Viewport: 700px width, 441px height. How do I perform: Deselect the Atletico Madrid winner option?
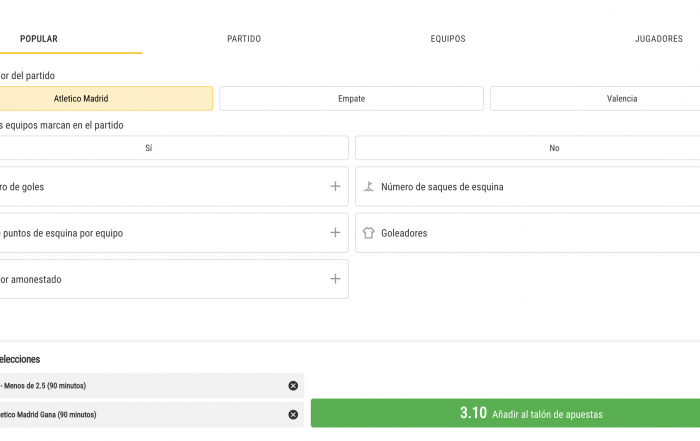(106, 99)
